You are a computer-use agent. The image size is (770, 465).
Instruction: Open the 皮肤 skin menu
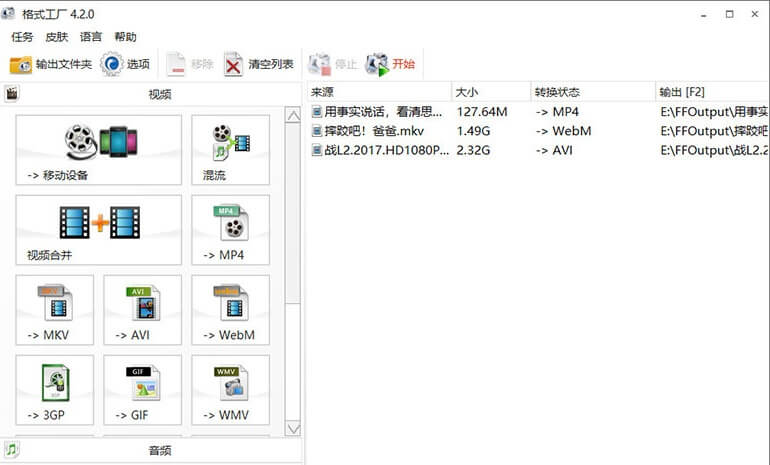(x=56, y=37)
